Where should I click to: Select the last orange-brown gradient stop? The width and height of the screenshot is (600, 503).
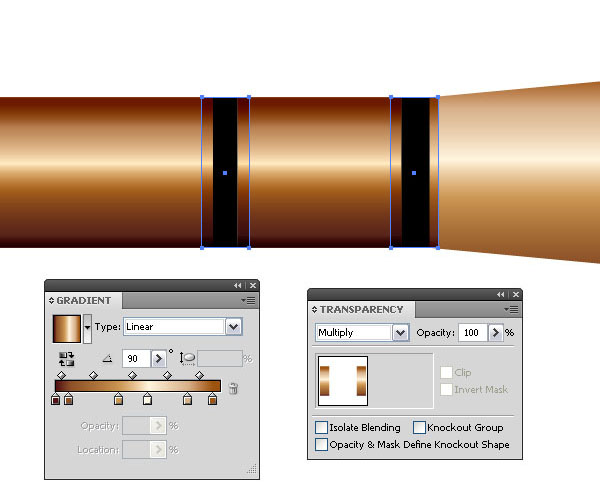click(x=212, y=399)
